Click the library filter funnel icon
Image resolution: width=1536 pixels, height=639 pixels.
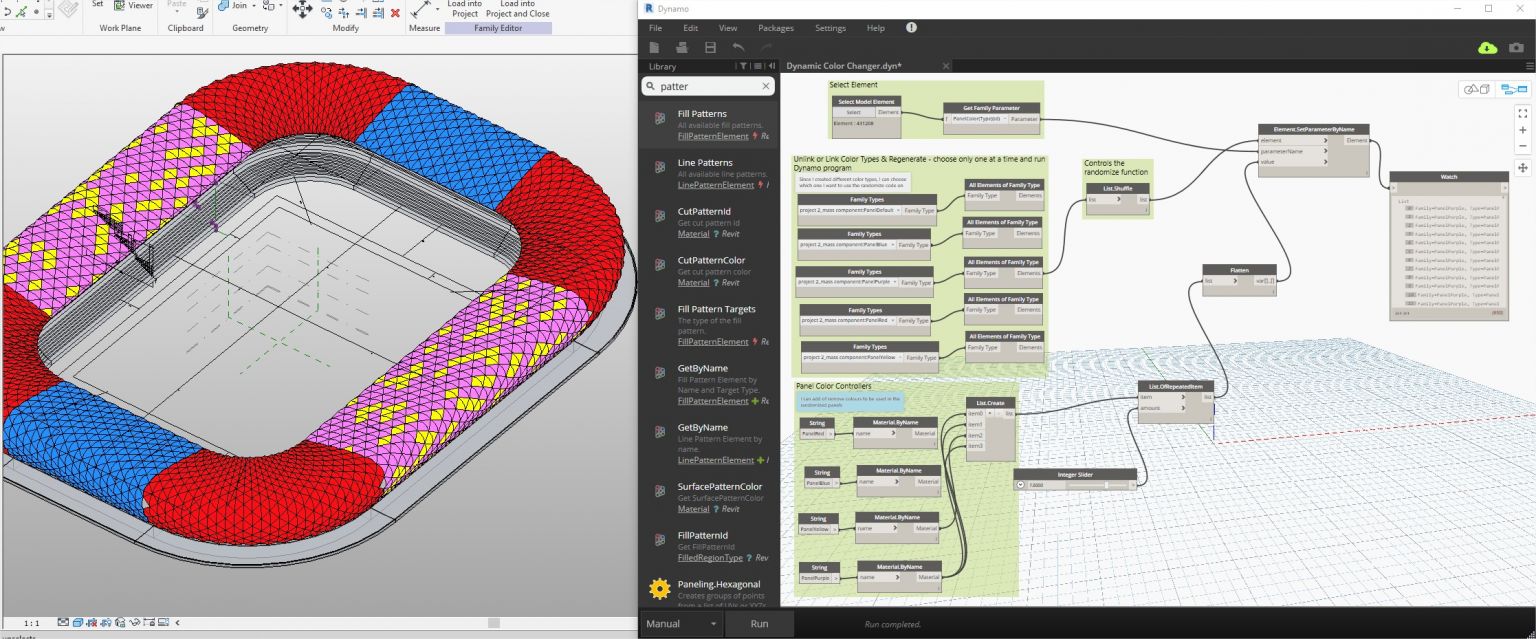click(x=743, y=66)
